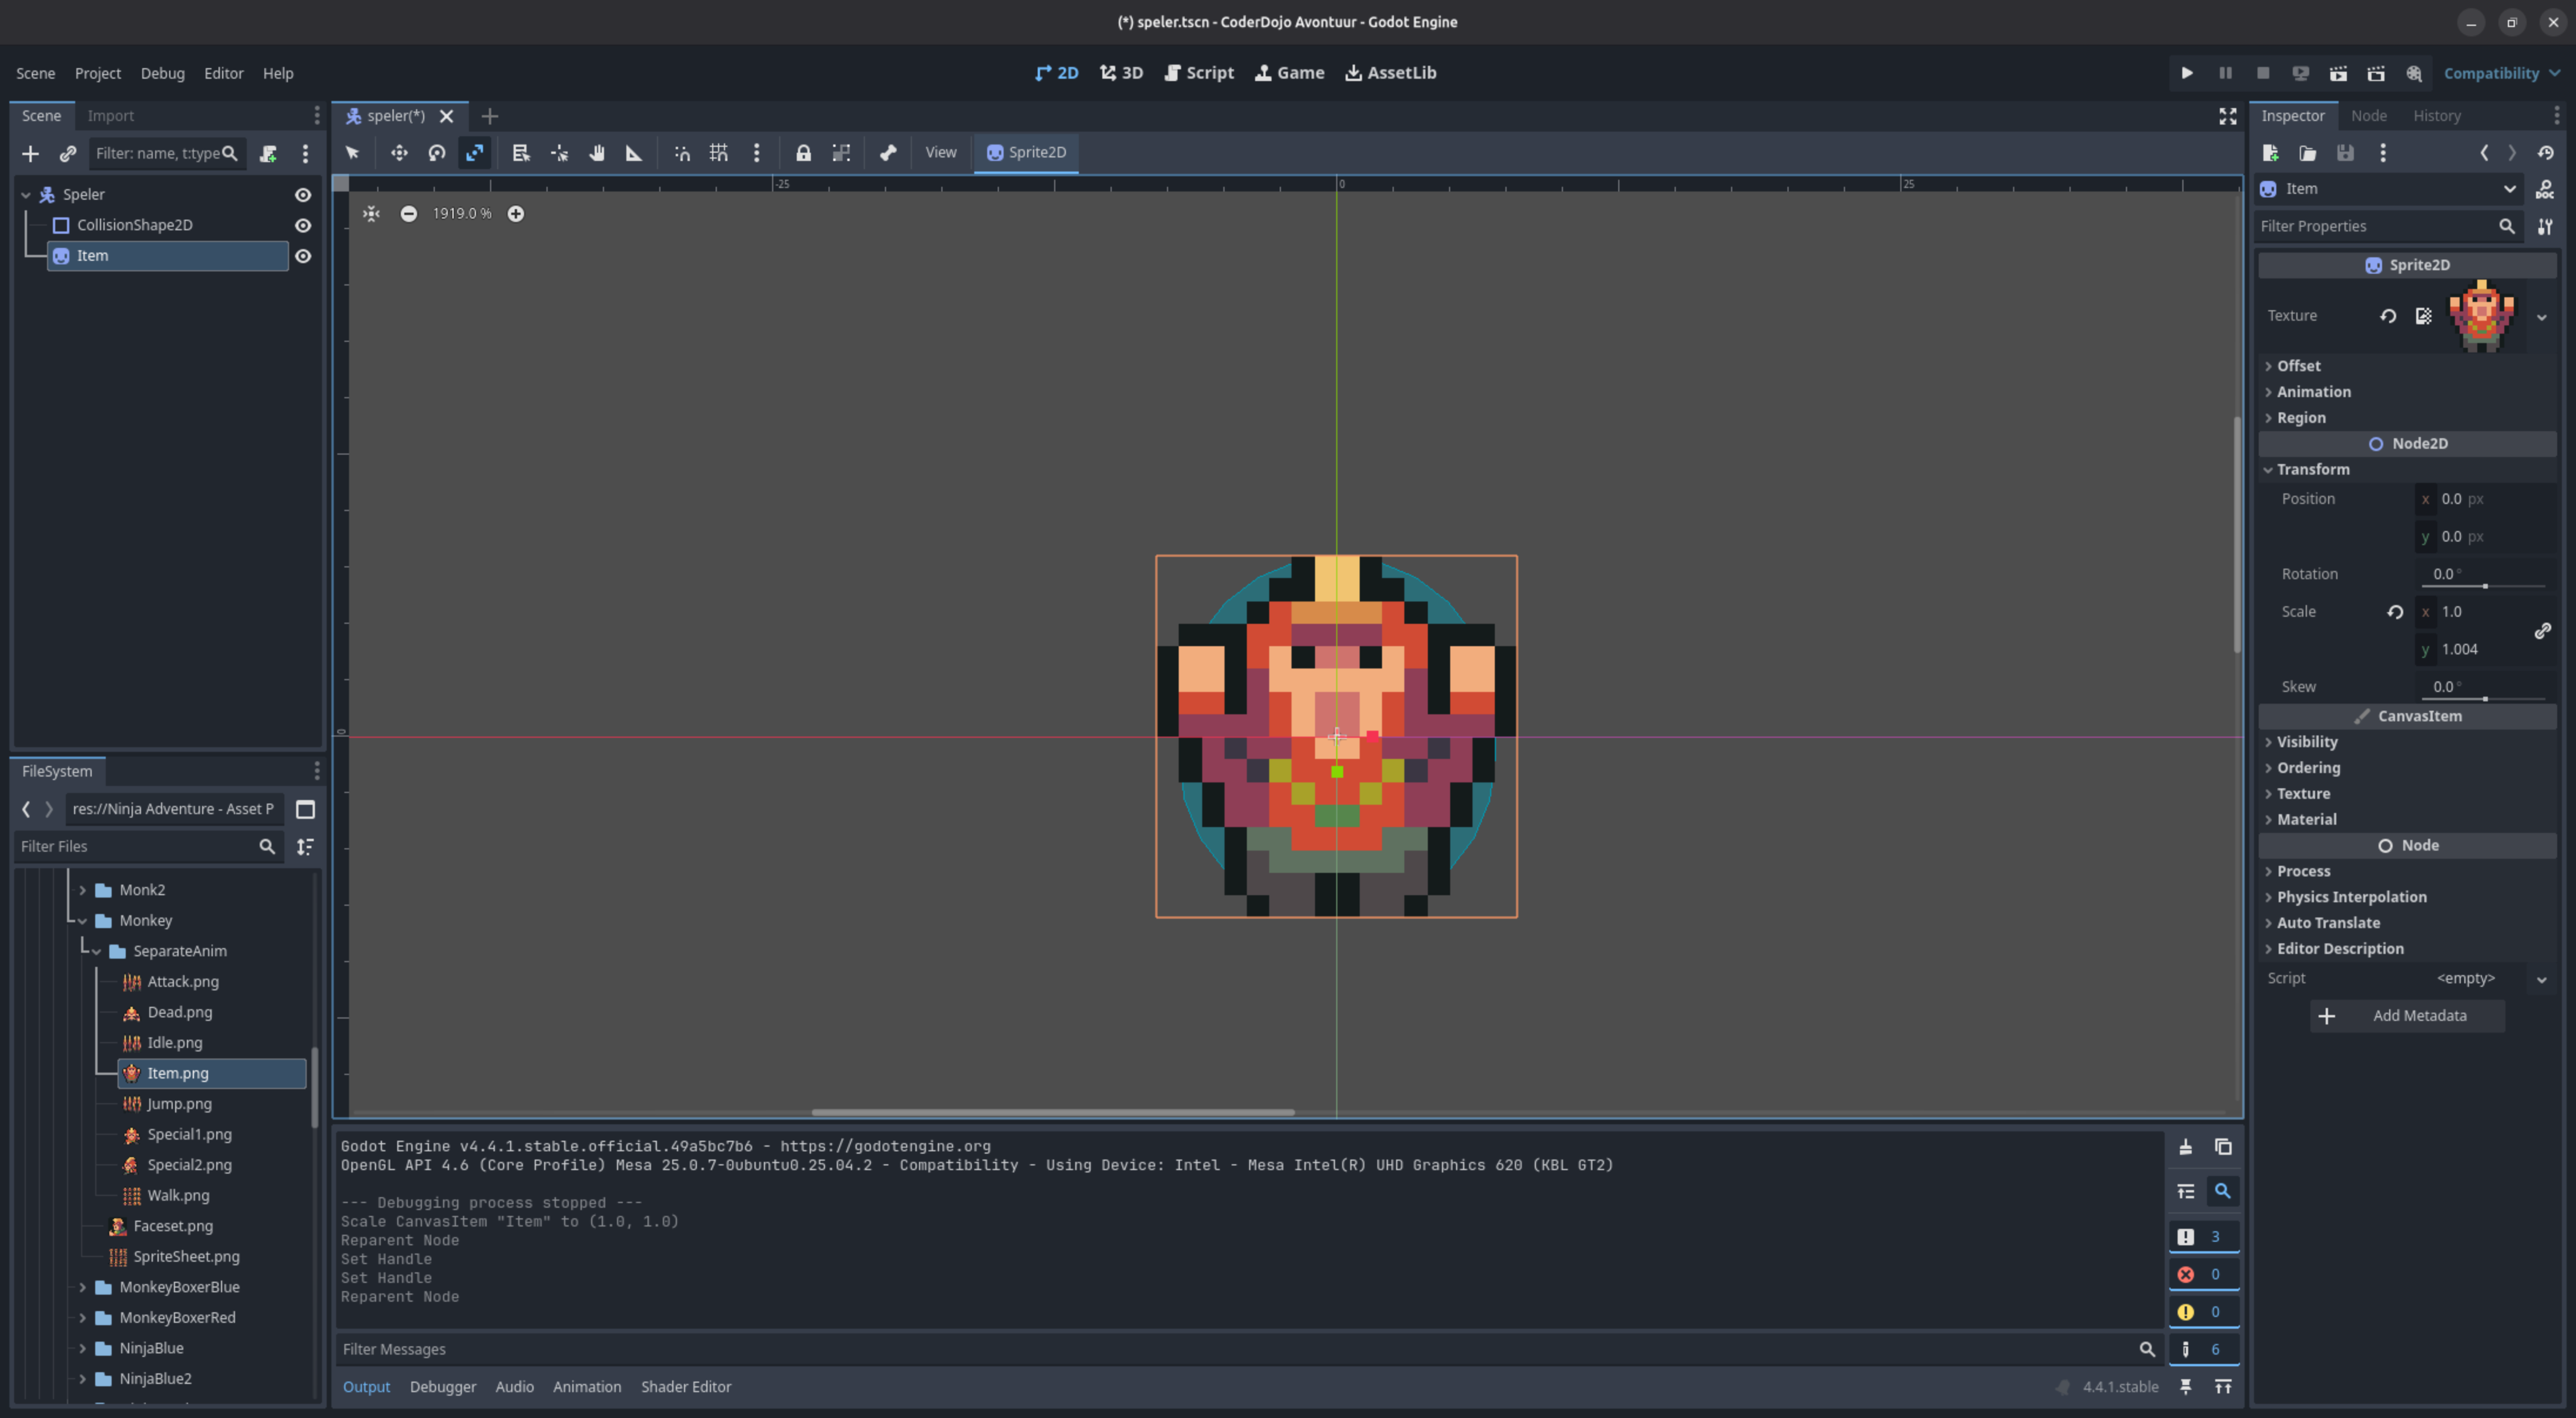Toggle error messages filter in output
2576x1418 pixels.
(2203, 1274)
